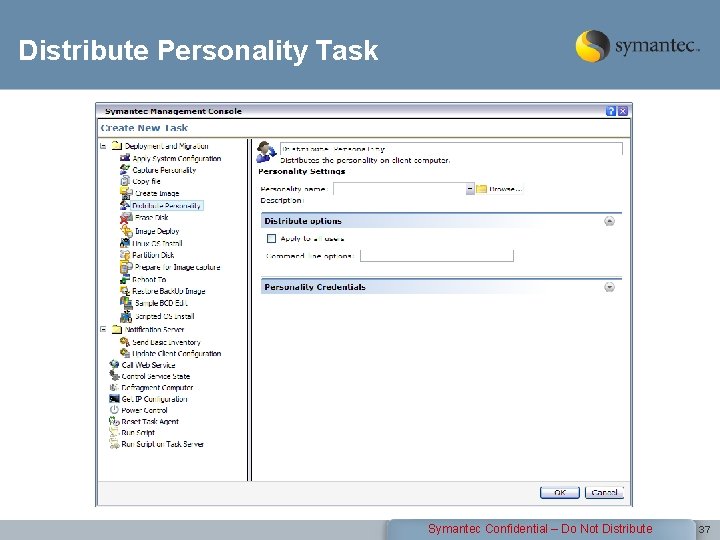Click the Restore BackUp Image icon

click(x=125, y=291)
